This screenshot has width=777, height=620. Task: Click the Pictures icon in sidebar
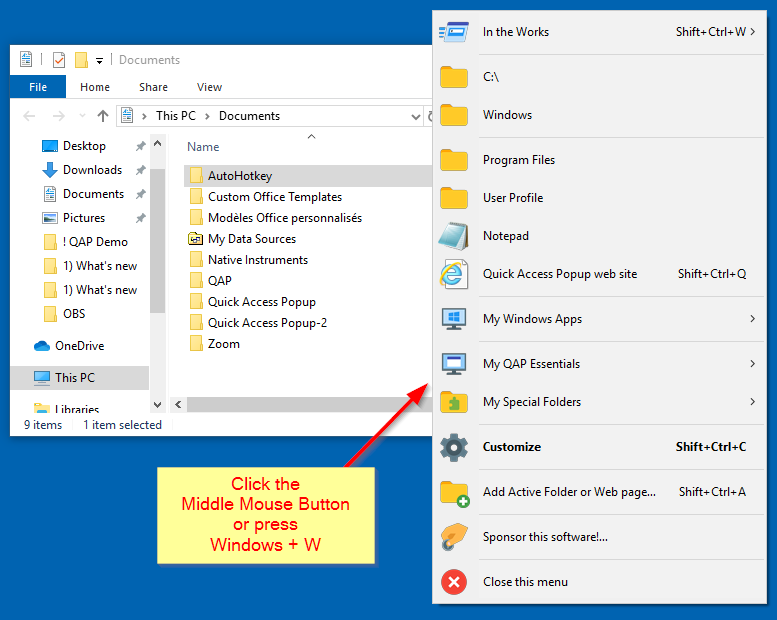50,218
